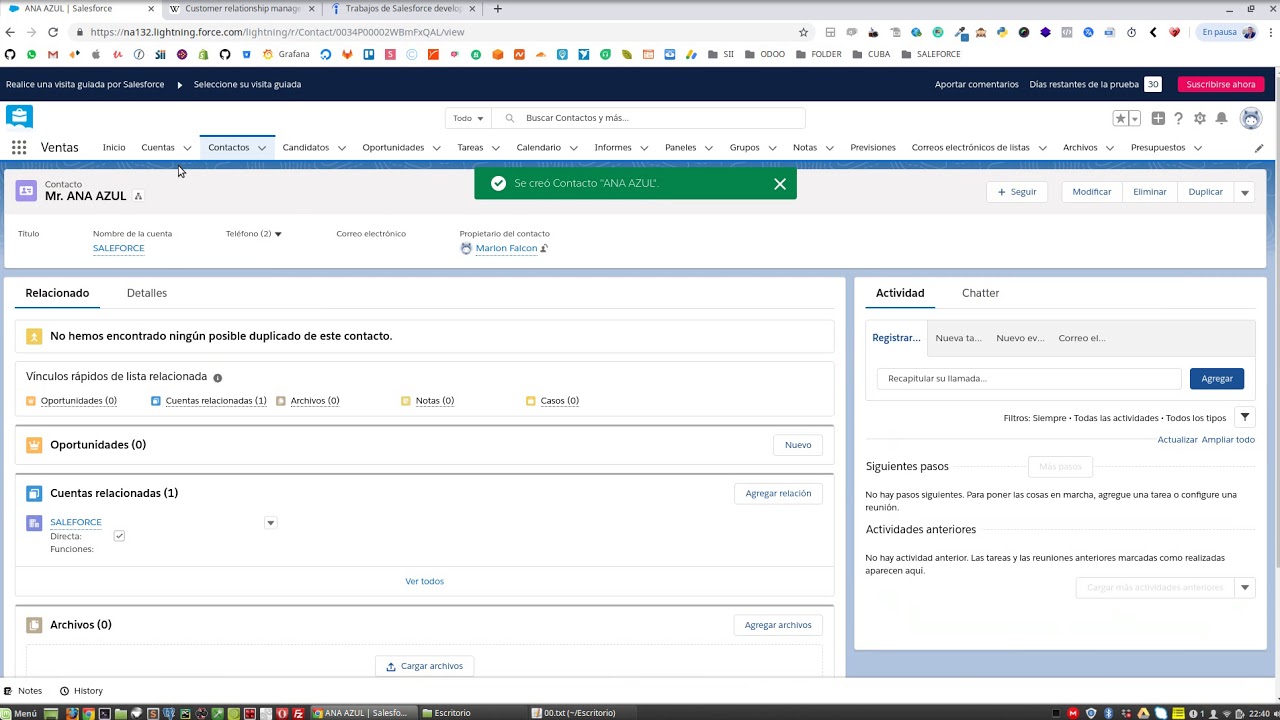
Task: Go to the Inicio navigation tab
Action: (x=114, y=147)
